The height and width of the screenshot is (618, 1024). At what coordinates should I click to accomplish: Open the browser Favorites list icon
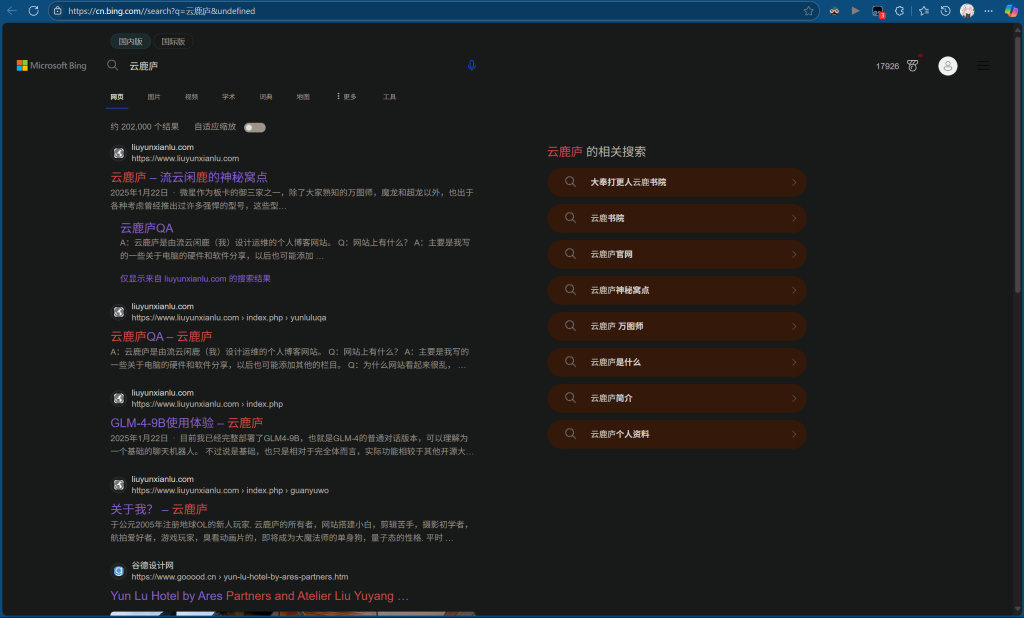click(x=923, y=10)
